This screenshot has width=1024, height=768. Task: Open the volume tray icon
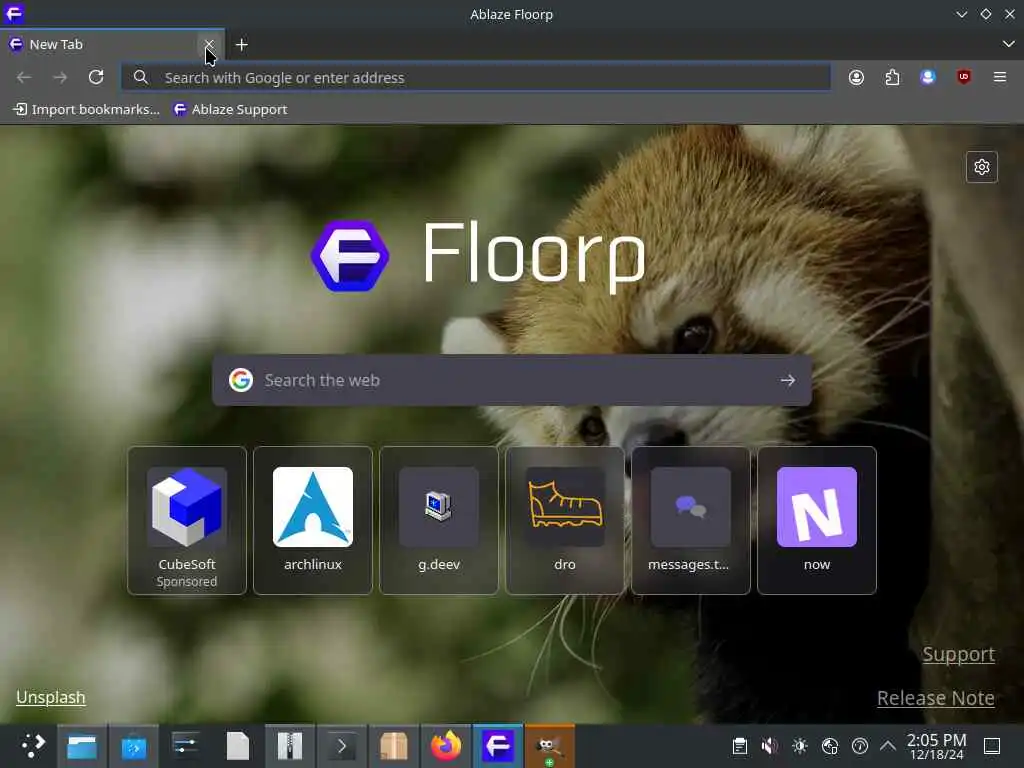tap(769, 746)
